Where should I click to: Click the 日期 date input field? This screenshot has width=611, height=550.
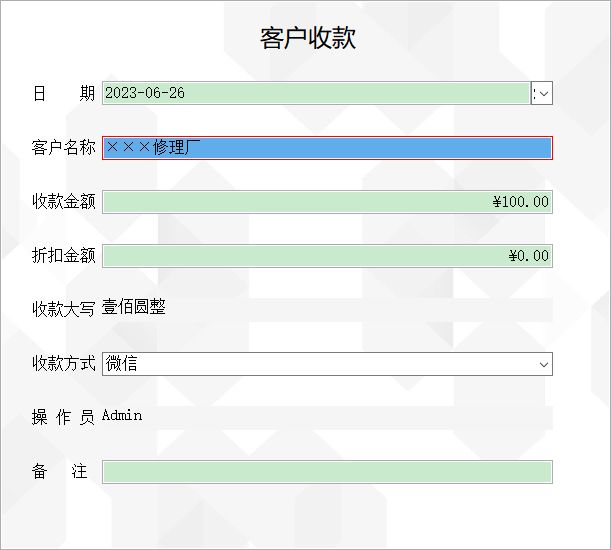tap(316, 93)
